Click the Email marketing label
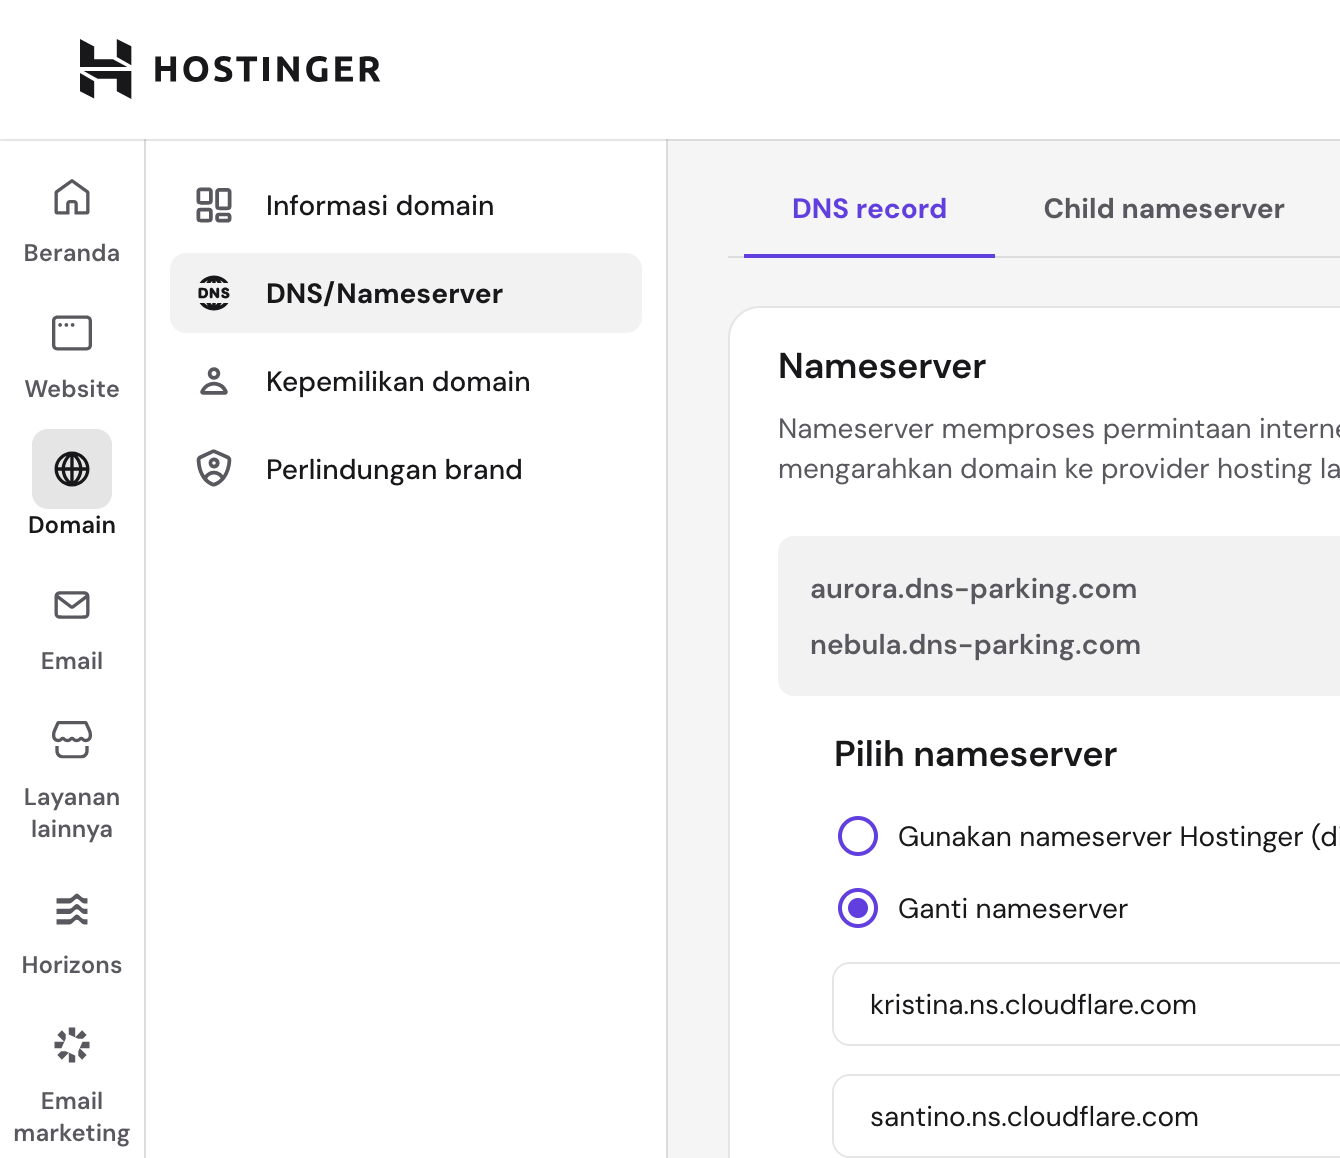This screenshot has height=1158, width=1340. pos(72,1117)
